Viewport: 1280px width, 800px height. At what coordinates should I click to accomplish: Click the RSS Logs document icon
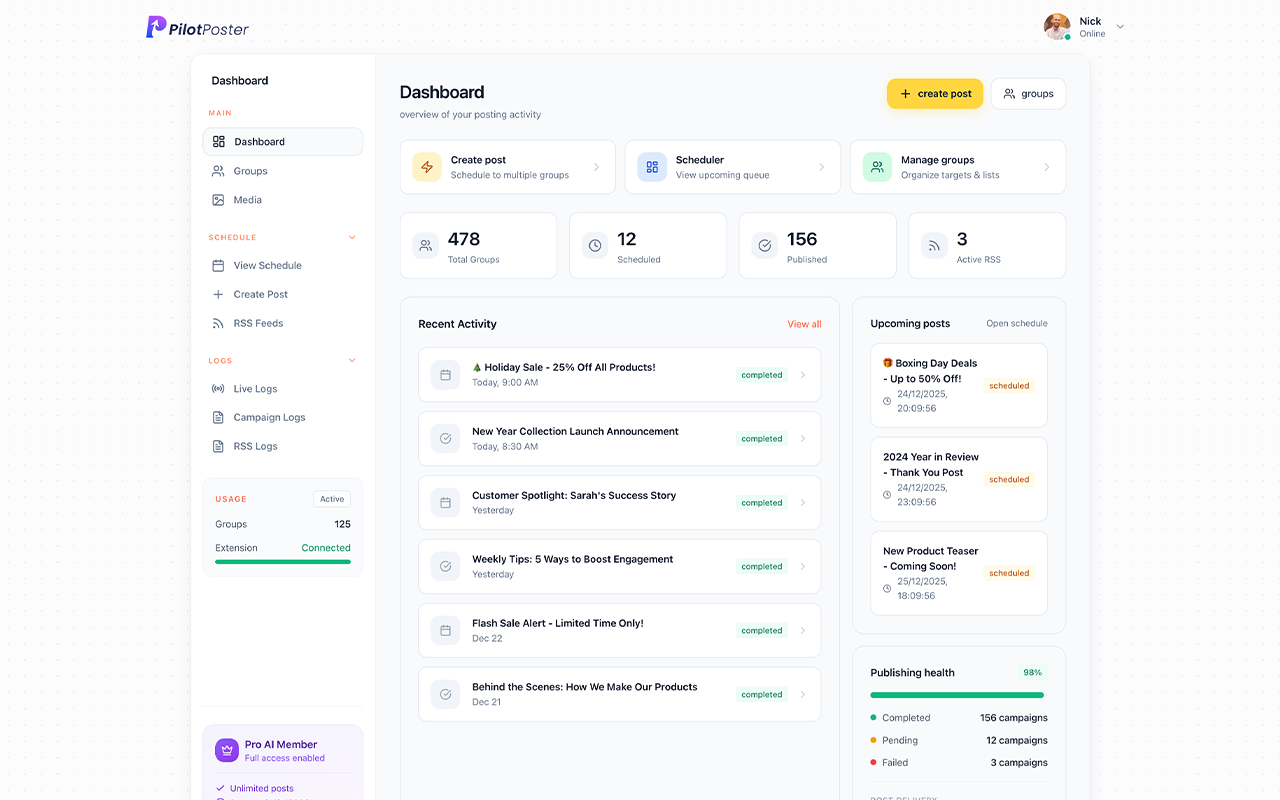(218, 447)
